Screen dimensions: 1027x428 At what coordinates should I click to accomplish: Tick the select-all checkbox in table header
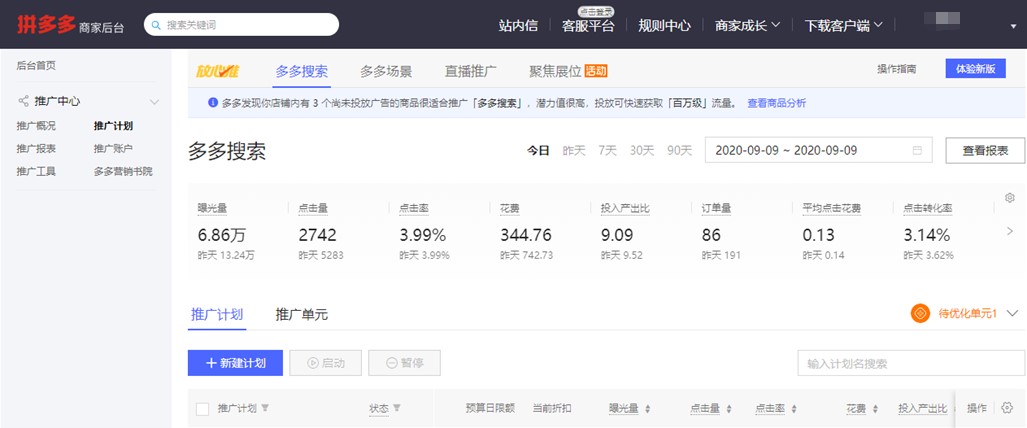click(202, 408)
